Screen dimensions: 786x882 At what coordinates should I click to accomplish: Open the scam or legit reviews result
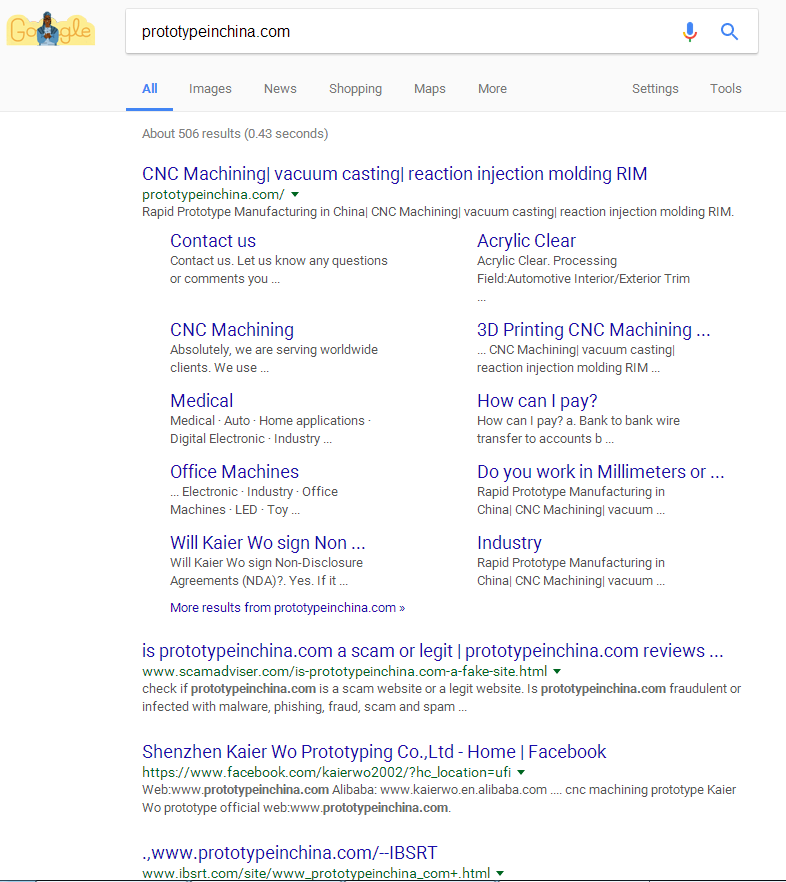(433, 651)
